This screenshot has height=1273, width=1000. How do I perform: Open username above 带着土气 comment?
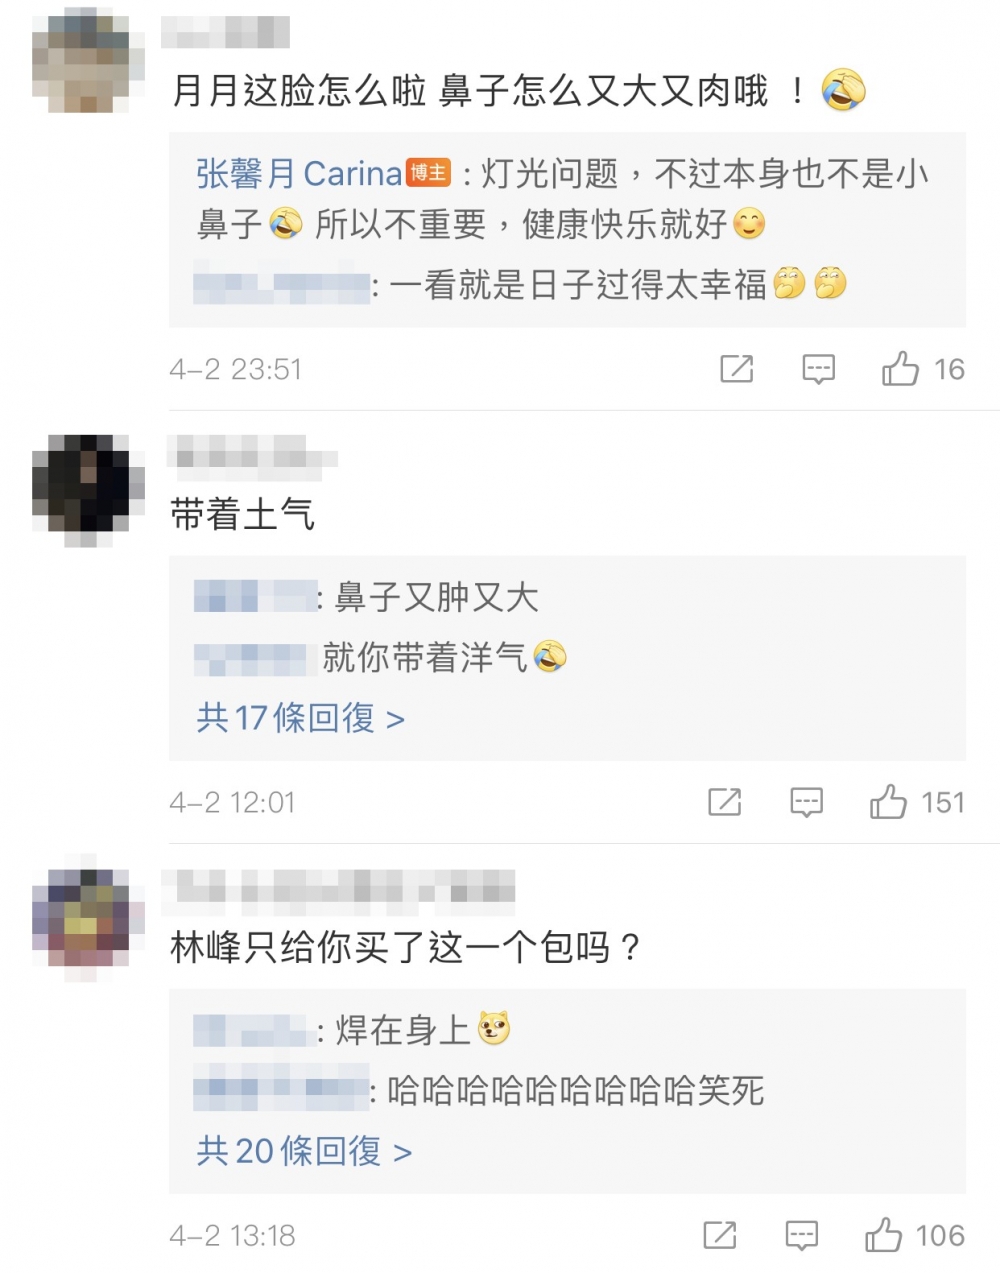pyautogui.click(x=253, y=456)
